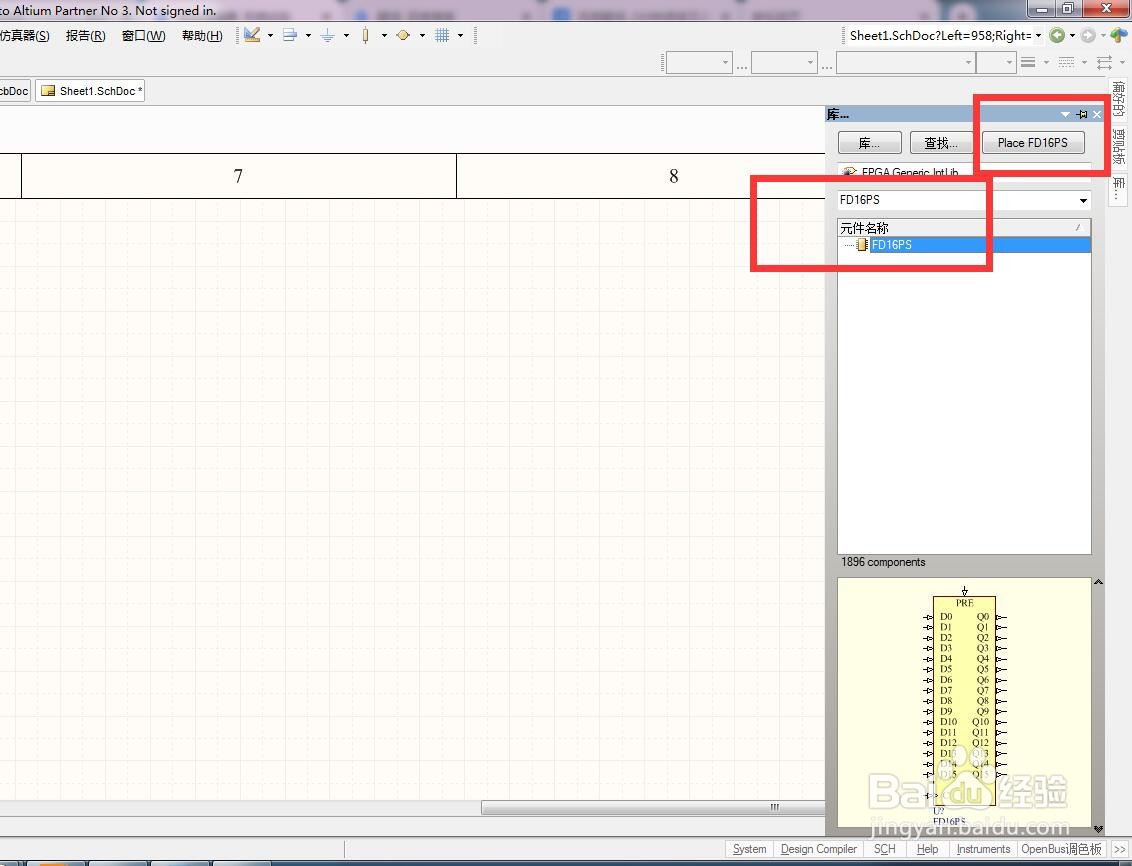The image size is (1132, 866).
Task: Open the System status bar panel button
Action: (x=749, y=849)
